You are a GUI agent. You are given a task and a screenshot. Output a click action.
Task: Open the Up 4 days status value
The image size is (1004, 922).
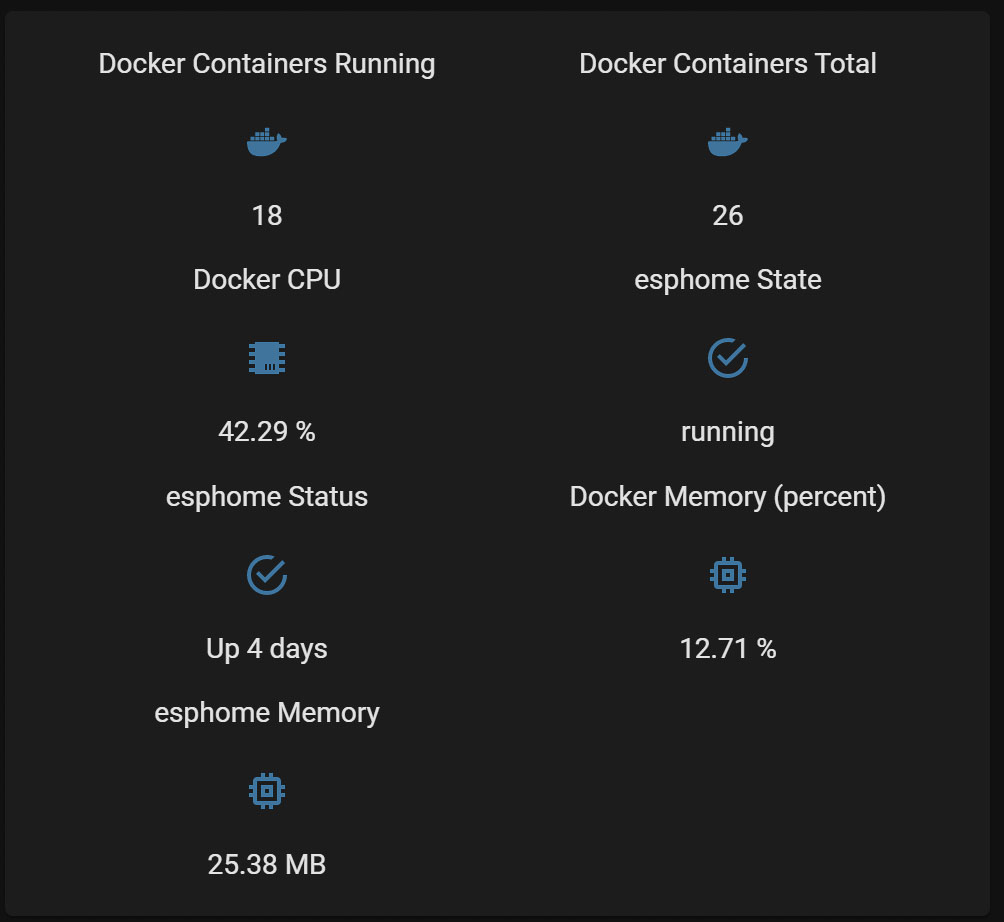(267, 649)
